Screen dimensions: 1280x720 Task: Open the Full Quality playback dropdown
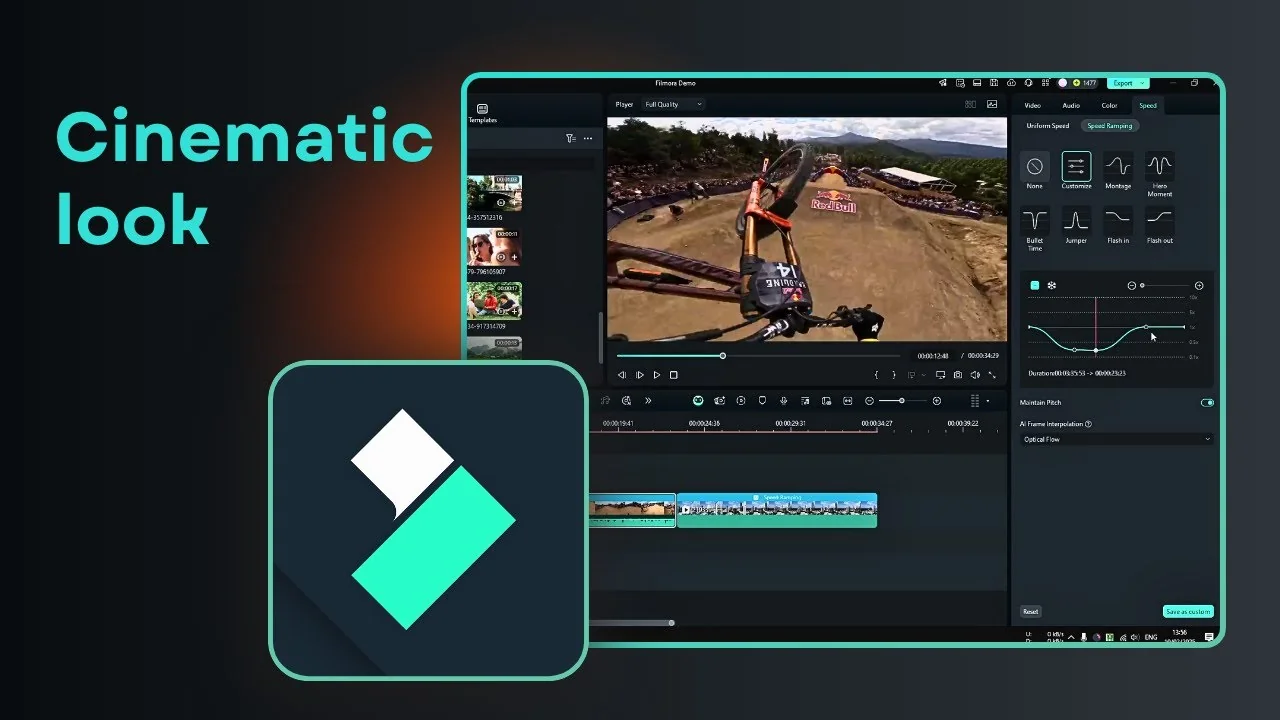point(672,104)
